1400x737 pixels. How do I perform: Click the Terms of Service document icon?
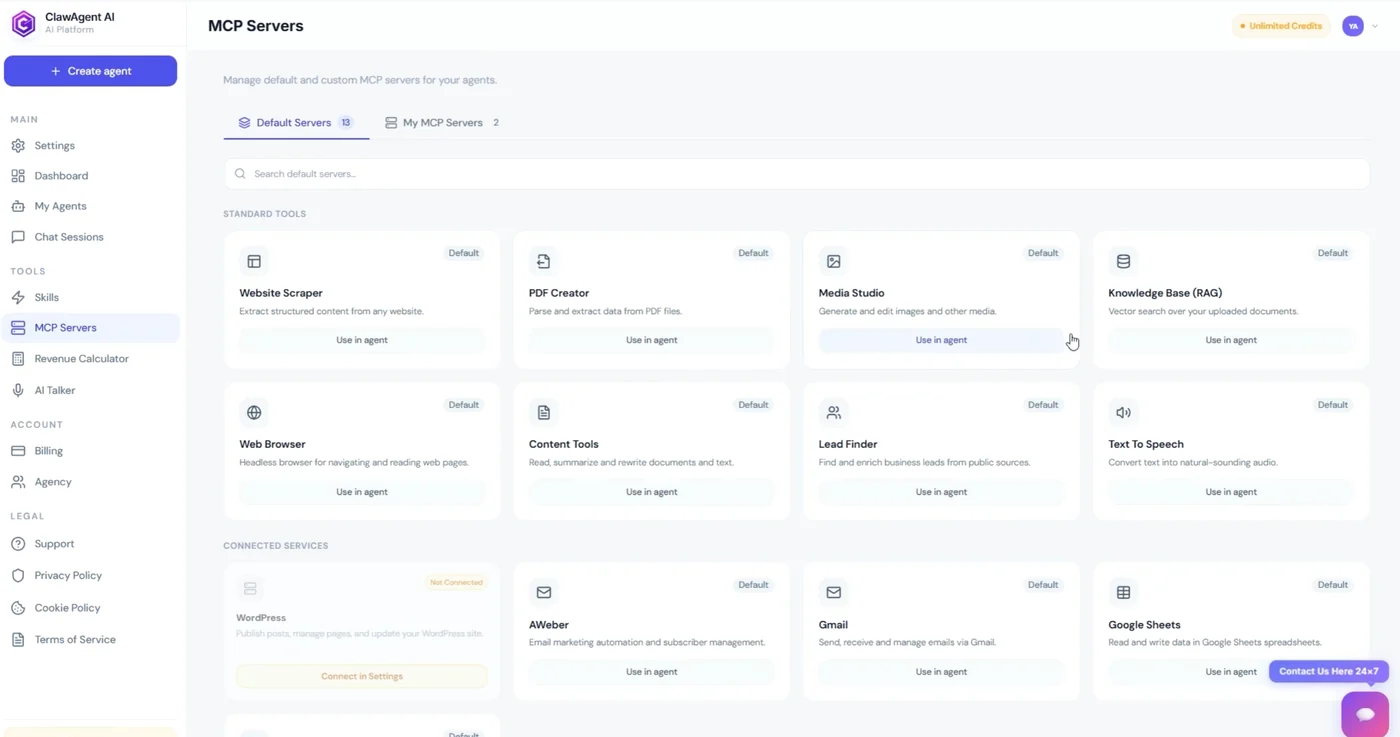tap(18, 639)
